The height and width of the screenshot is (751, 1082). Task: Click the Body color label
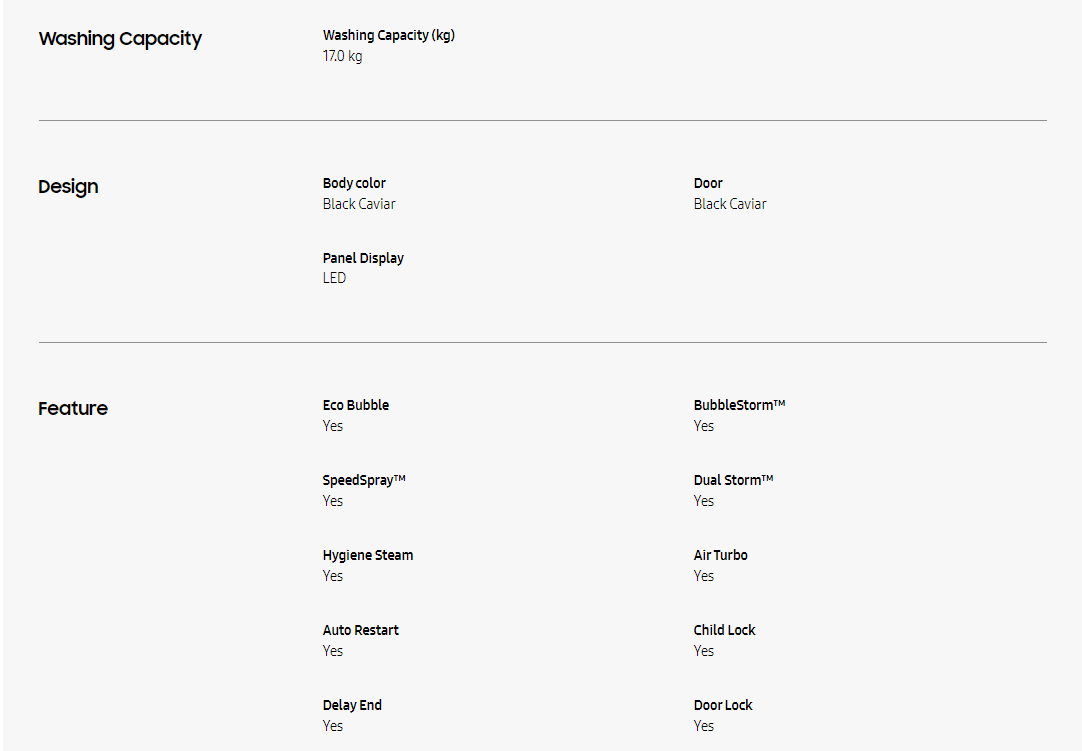[x=354, y=183]
